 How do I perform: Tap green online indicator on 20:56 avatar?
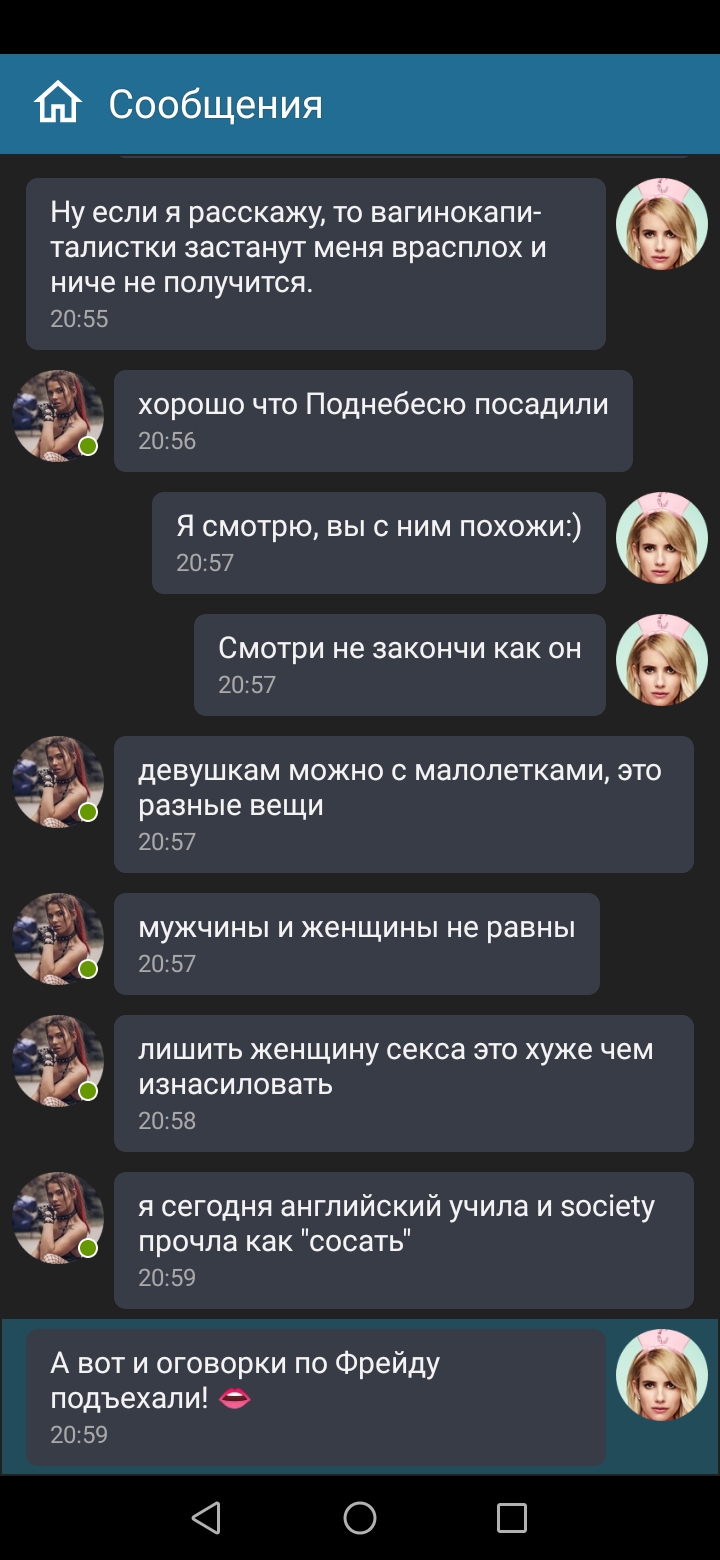tap(88, 446)
